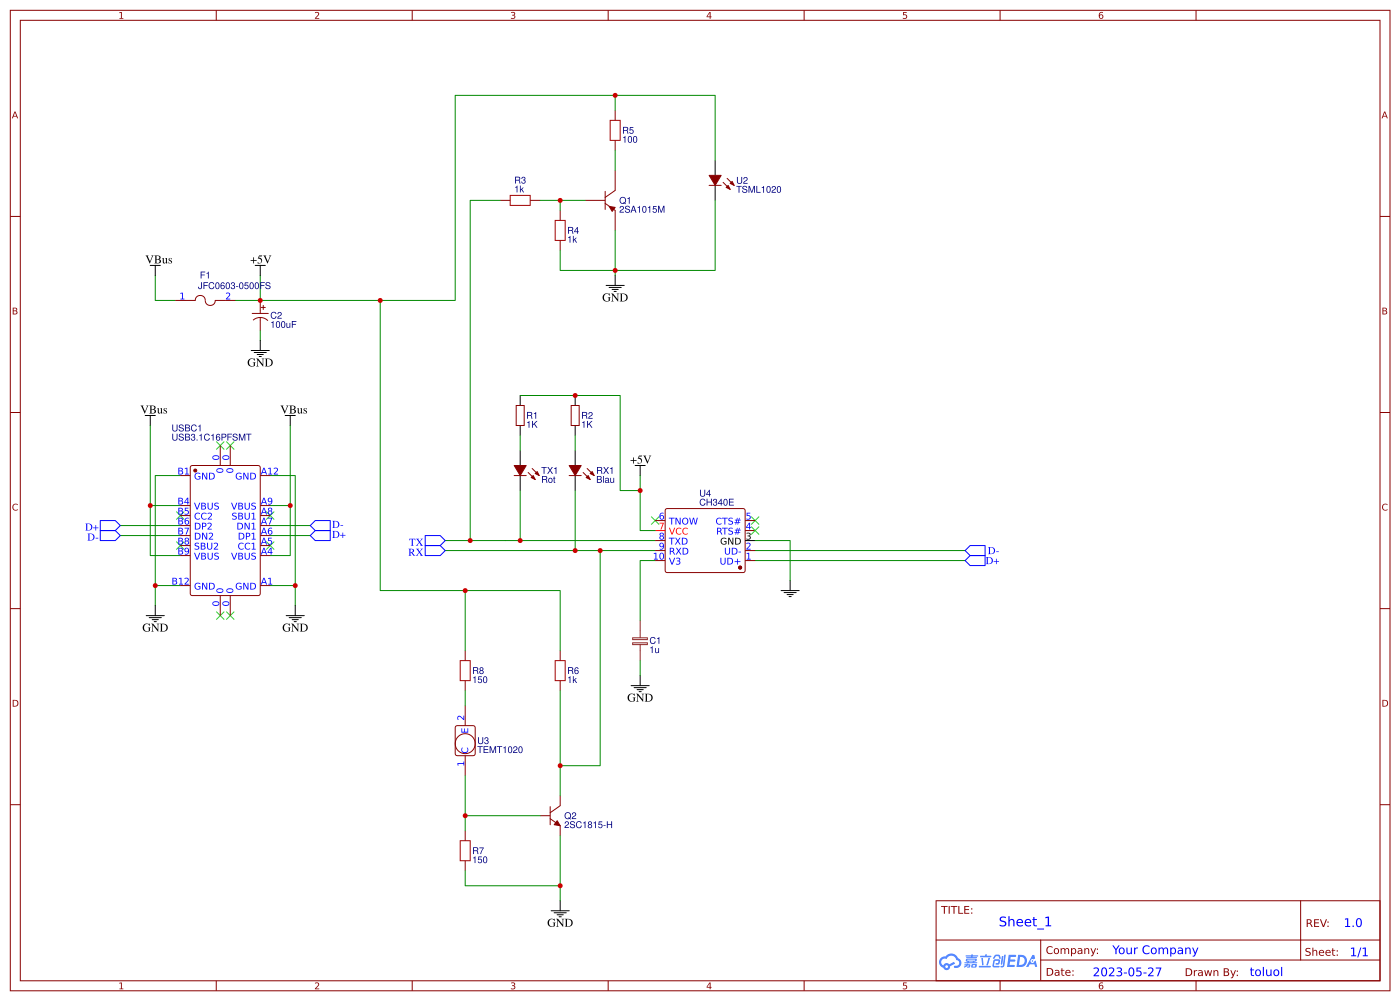Click the U3 TEMT1020 phototransistor symbol
The image size is (1400, 1001).
(x=464, y=742)
